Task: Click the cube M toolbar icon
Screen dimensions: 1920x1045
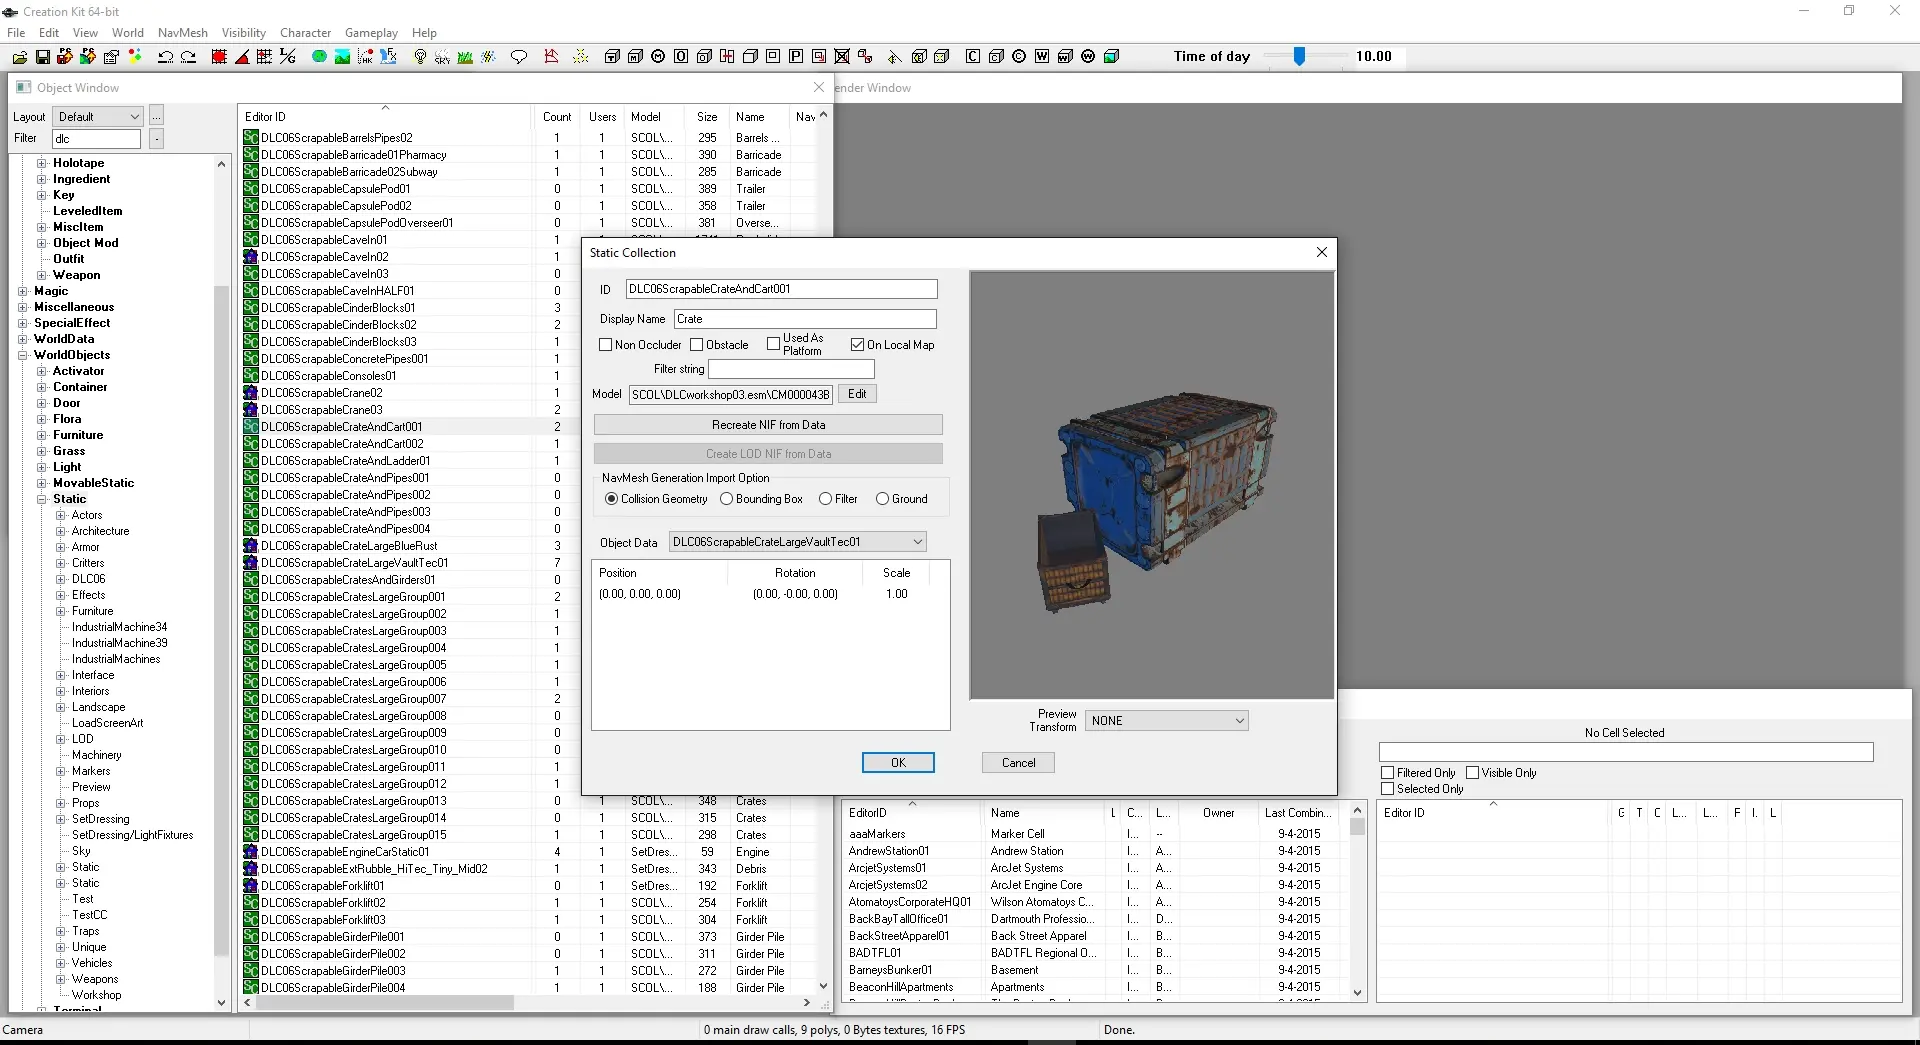Action: click(x=635, y=57)
